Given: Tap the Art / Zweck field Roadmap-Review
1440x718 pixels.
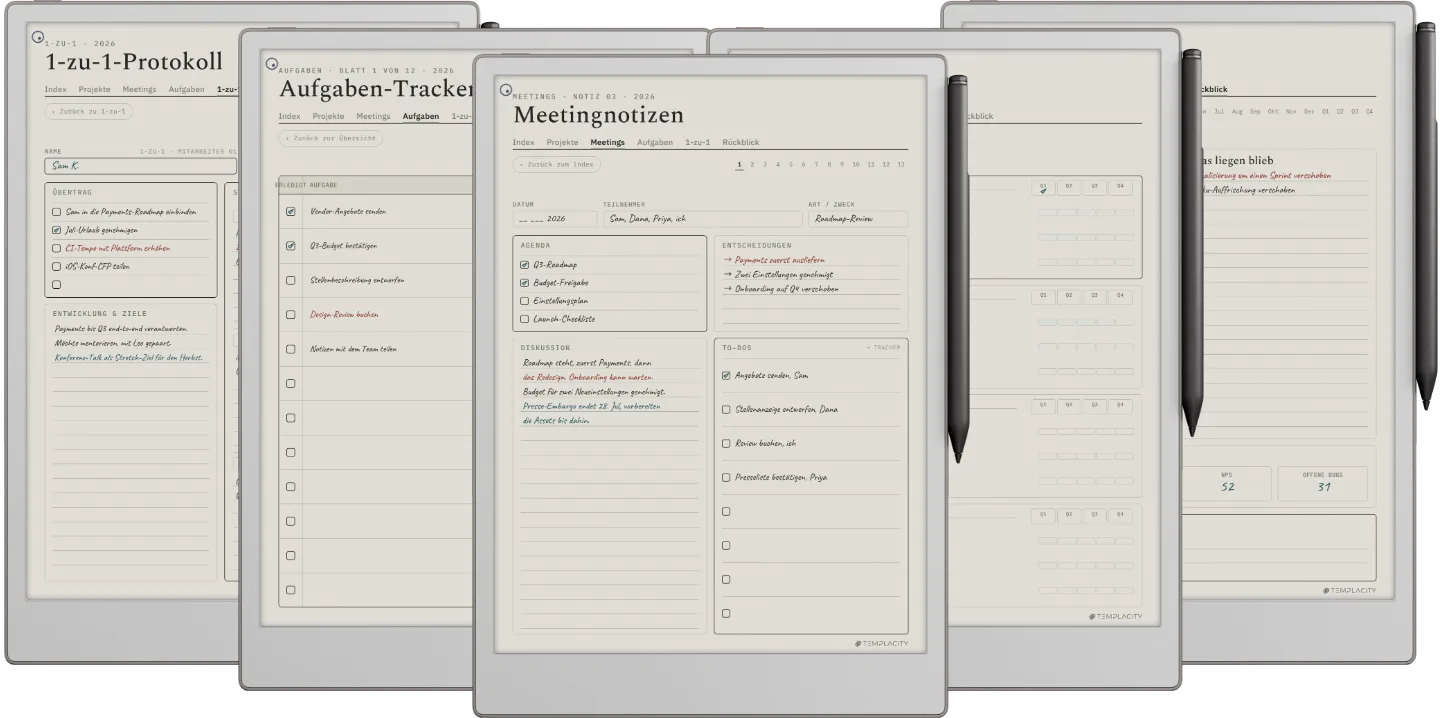Looking at the screenshot, I should pyautogui.click(x=858, y=219).
